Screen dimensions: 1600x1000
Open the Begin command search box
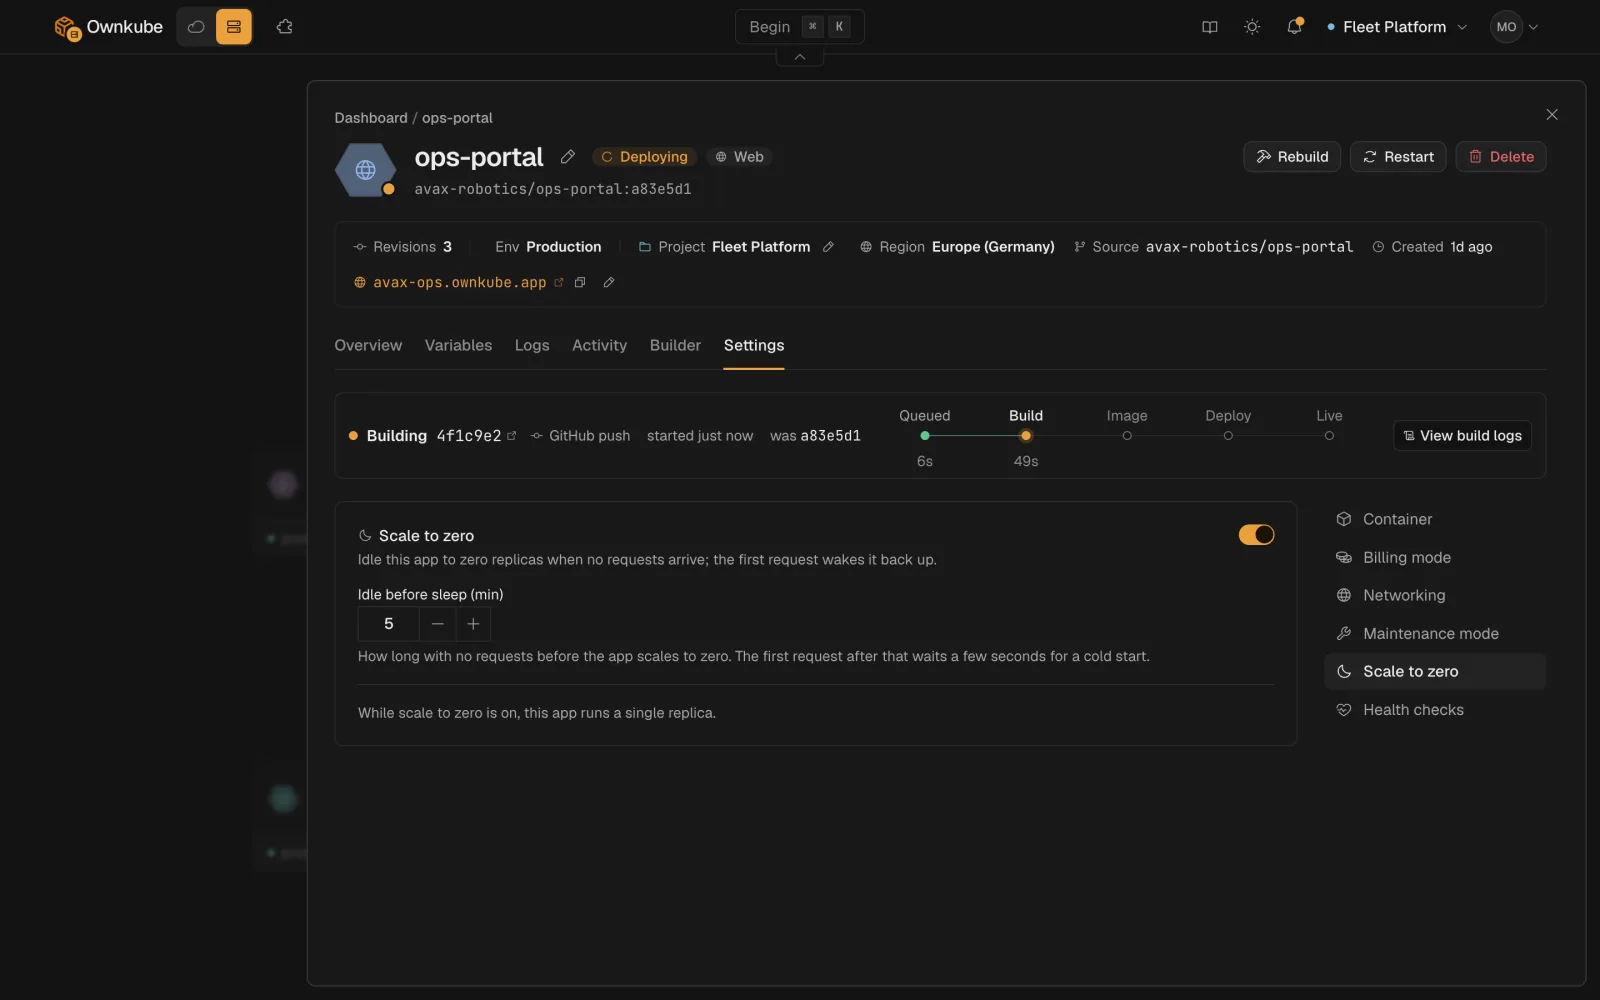[800, 27]
